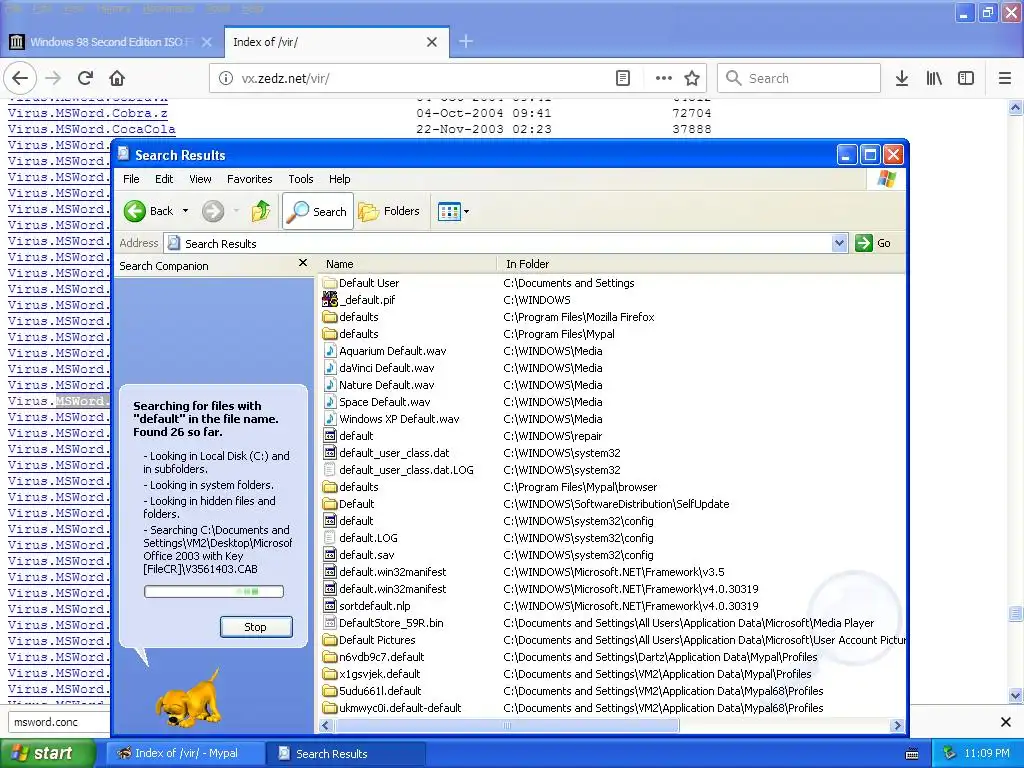Image resolution: width=1024 pixels, height=768 pixels.
Task: Open the View menu
Action: (200, 179)
